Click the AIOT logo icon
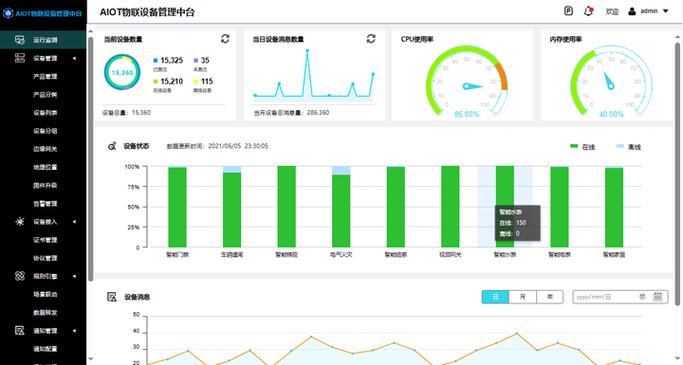This screenshot has width=683, height=365. click(8, 13)
